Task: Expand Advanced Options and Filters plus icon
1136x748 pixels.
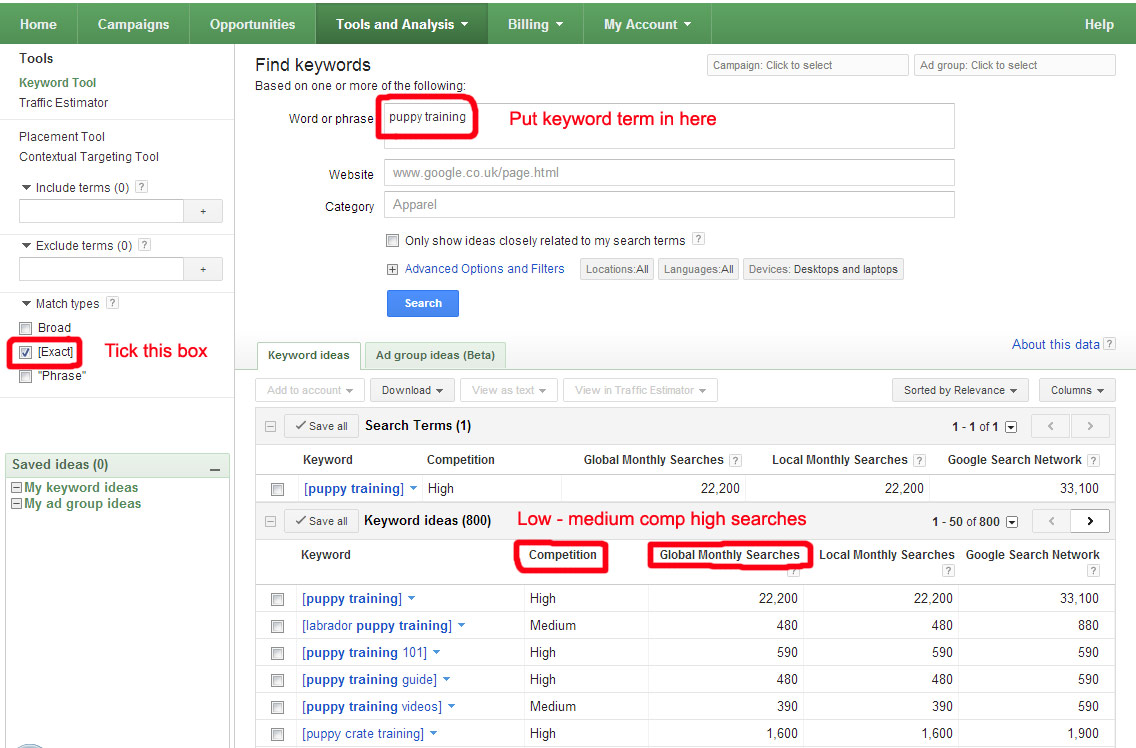Action: pyautogui.click(x=393, y=270)
